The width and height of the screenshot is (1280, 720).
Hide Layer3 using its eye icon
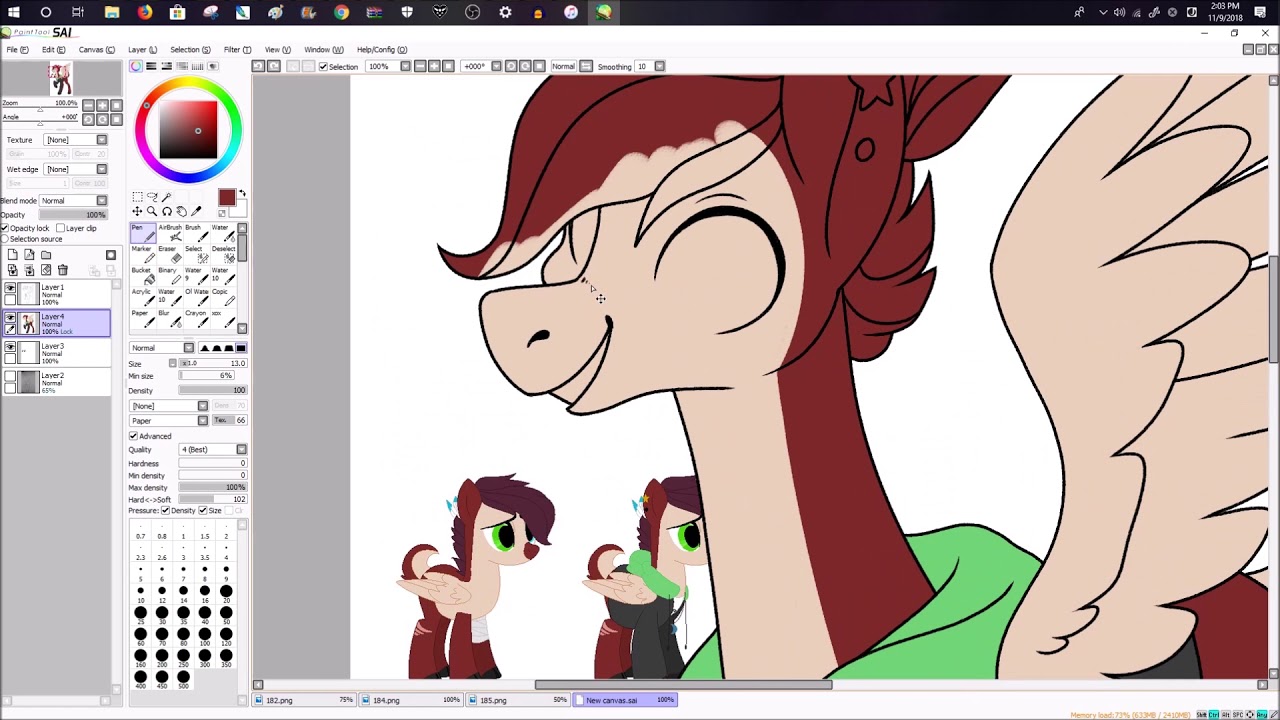click(x=10, y=347)
